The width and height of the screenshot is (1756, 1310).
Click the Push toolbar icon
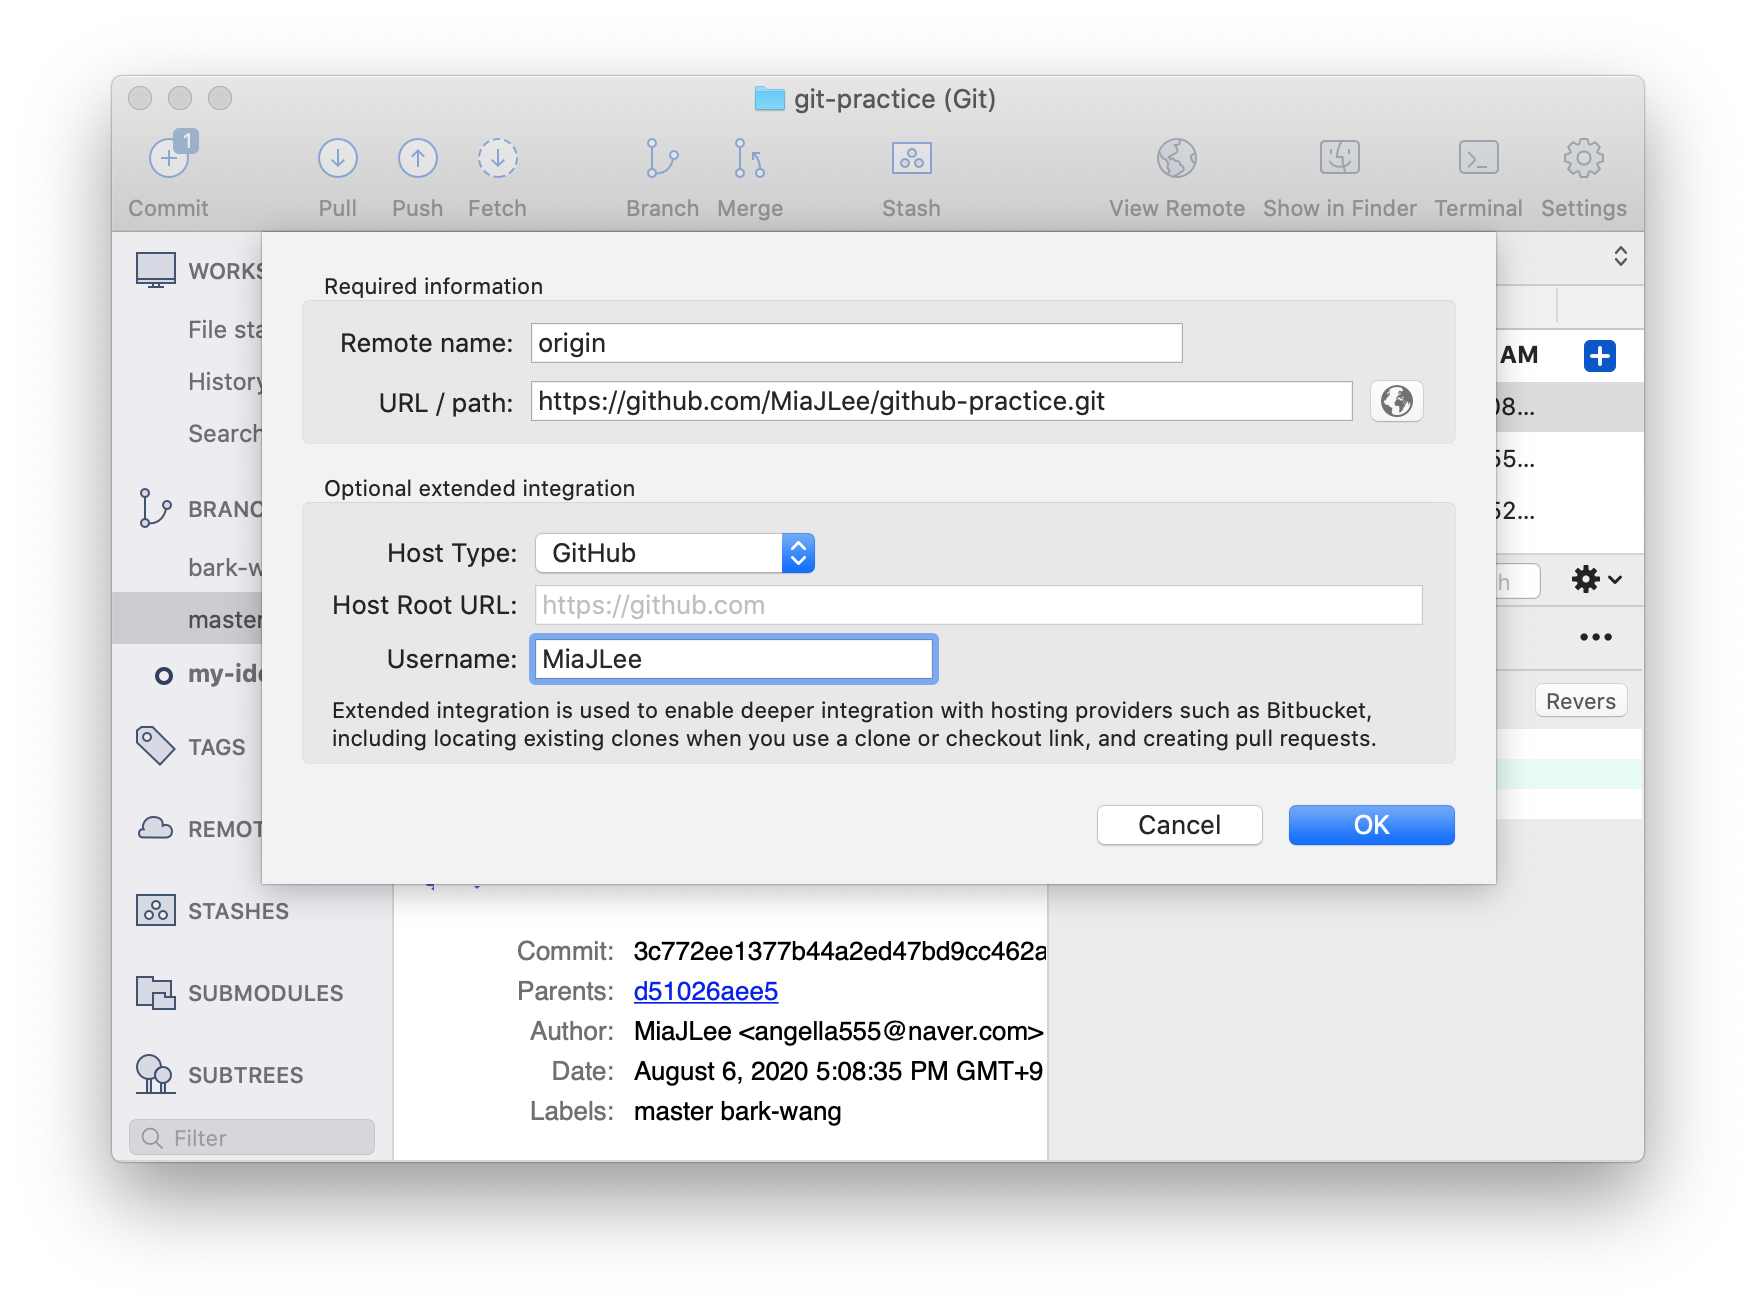pos(418,158)
